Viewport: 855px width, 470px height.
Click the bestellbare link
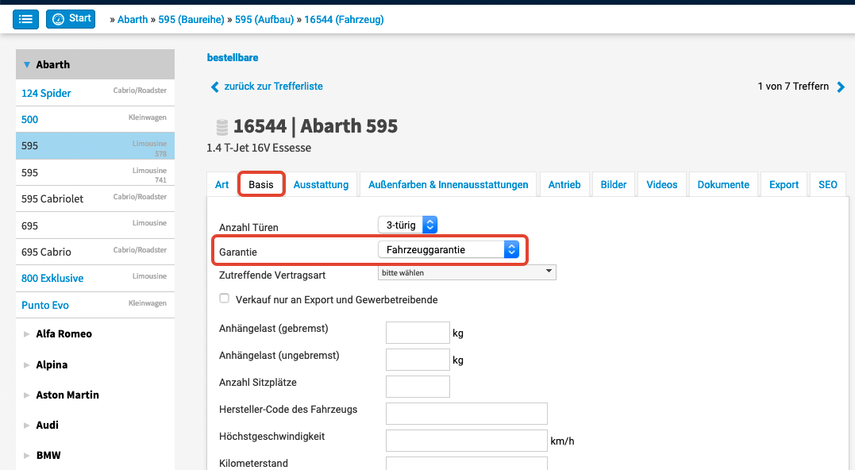tap(232, 57)
